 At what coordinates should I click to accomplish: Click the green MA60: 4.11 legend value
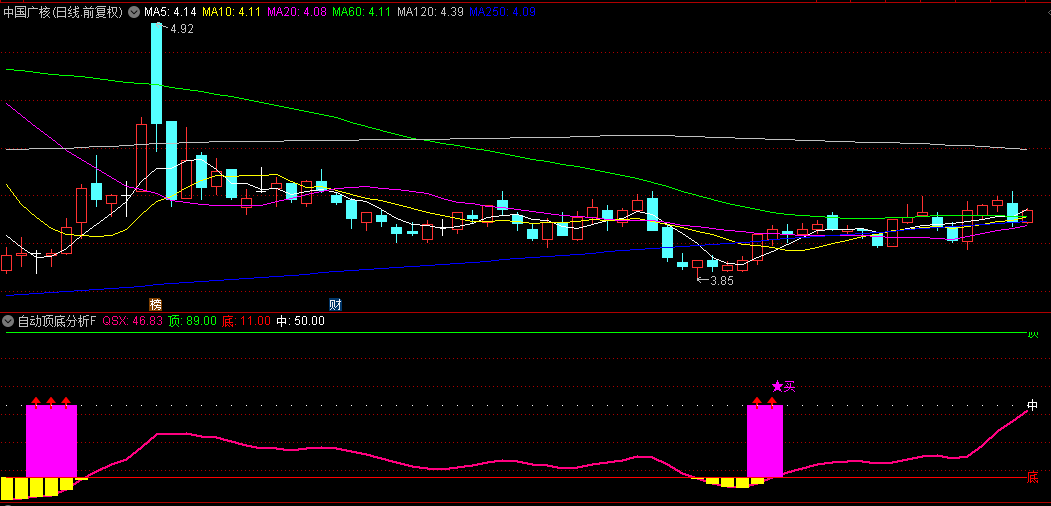point(361,11)
